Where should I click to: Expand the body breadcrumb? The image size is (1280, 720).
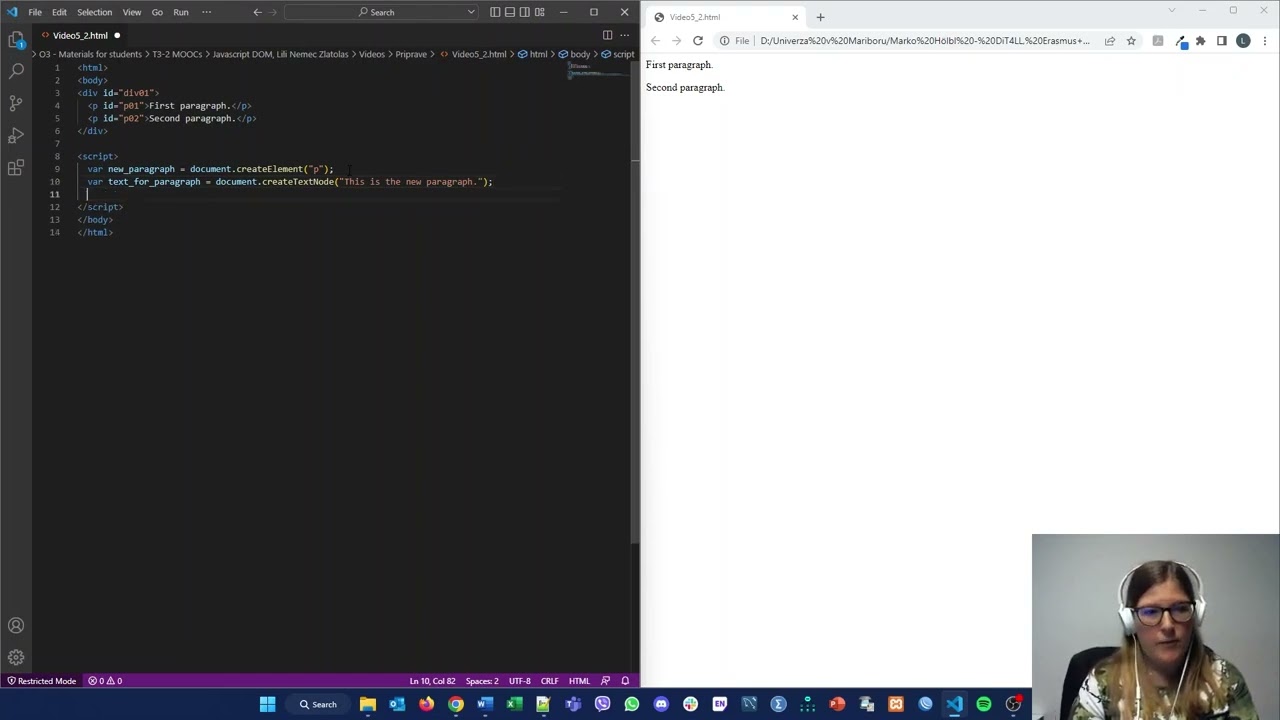pyautogui.click(x=575, y=54)
